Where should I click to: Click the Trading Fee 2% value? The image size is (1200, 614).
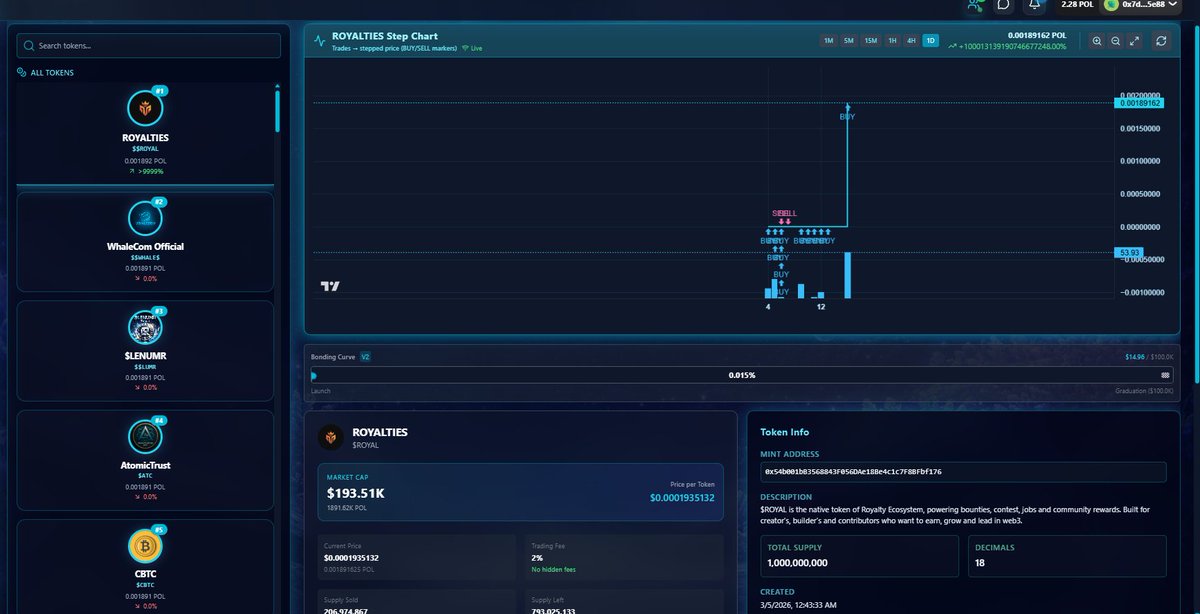point(537,558)
